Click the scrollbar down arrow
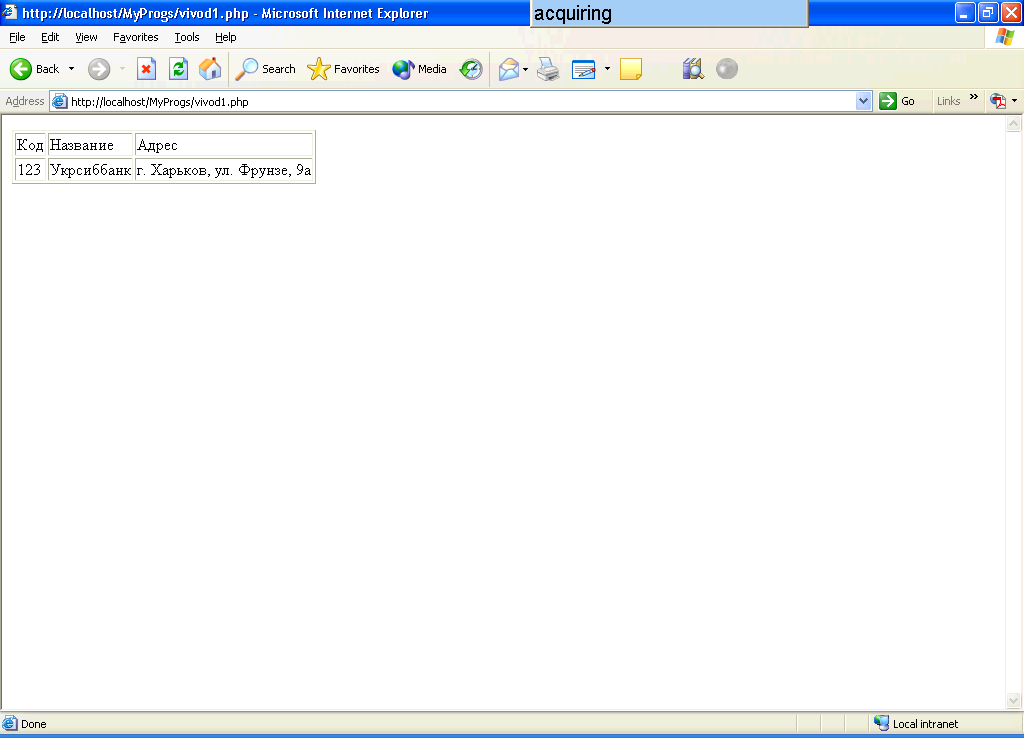 pyautogui.click(x=1013, y=701)
